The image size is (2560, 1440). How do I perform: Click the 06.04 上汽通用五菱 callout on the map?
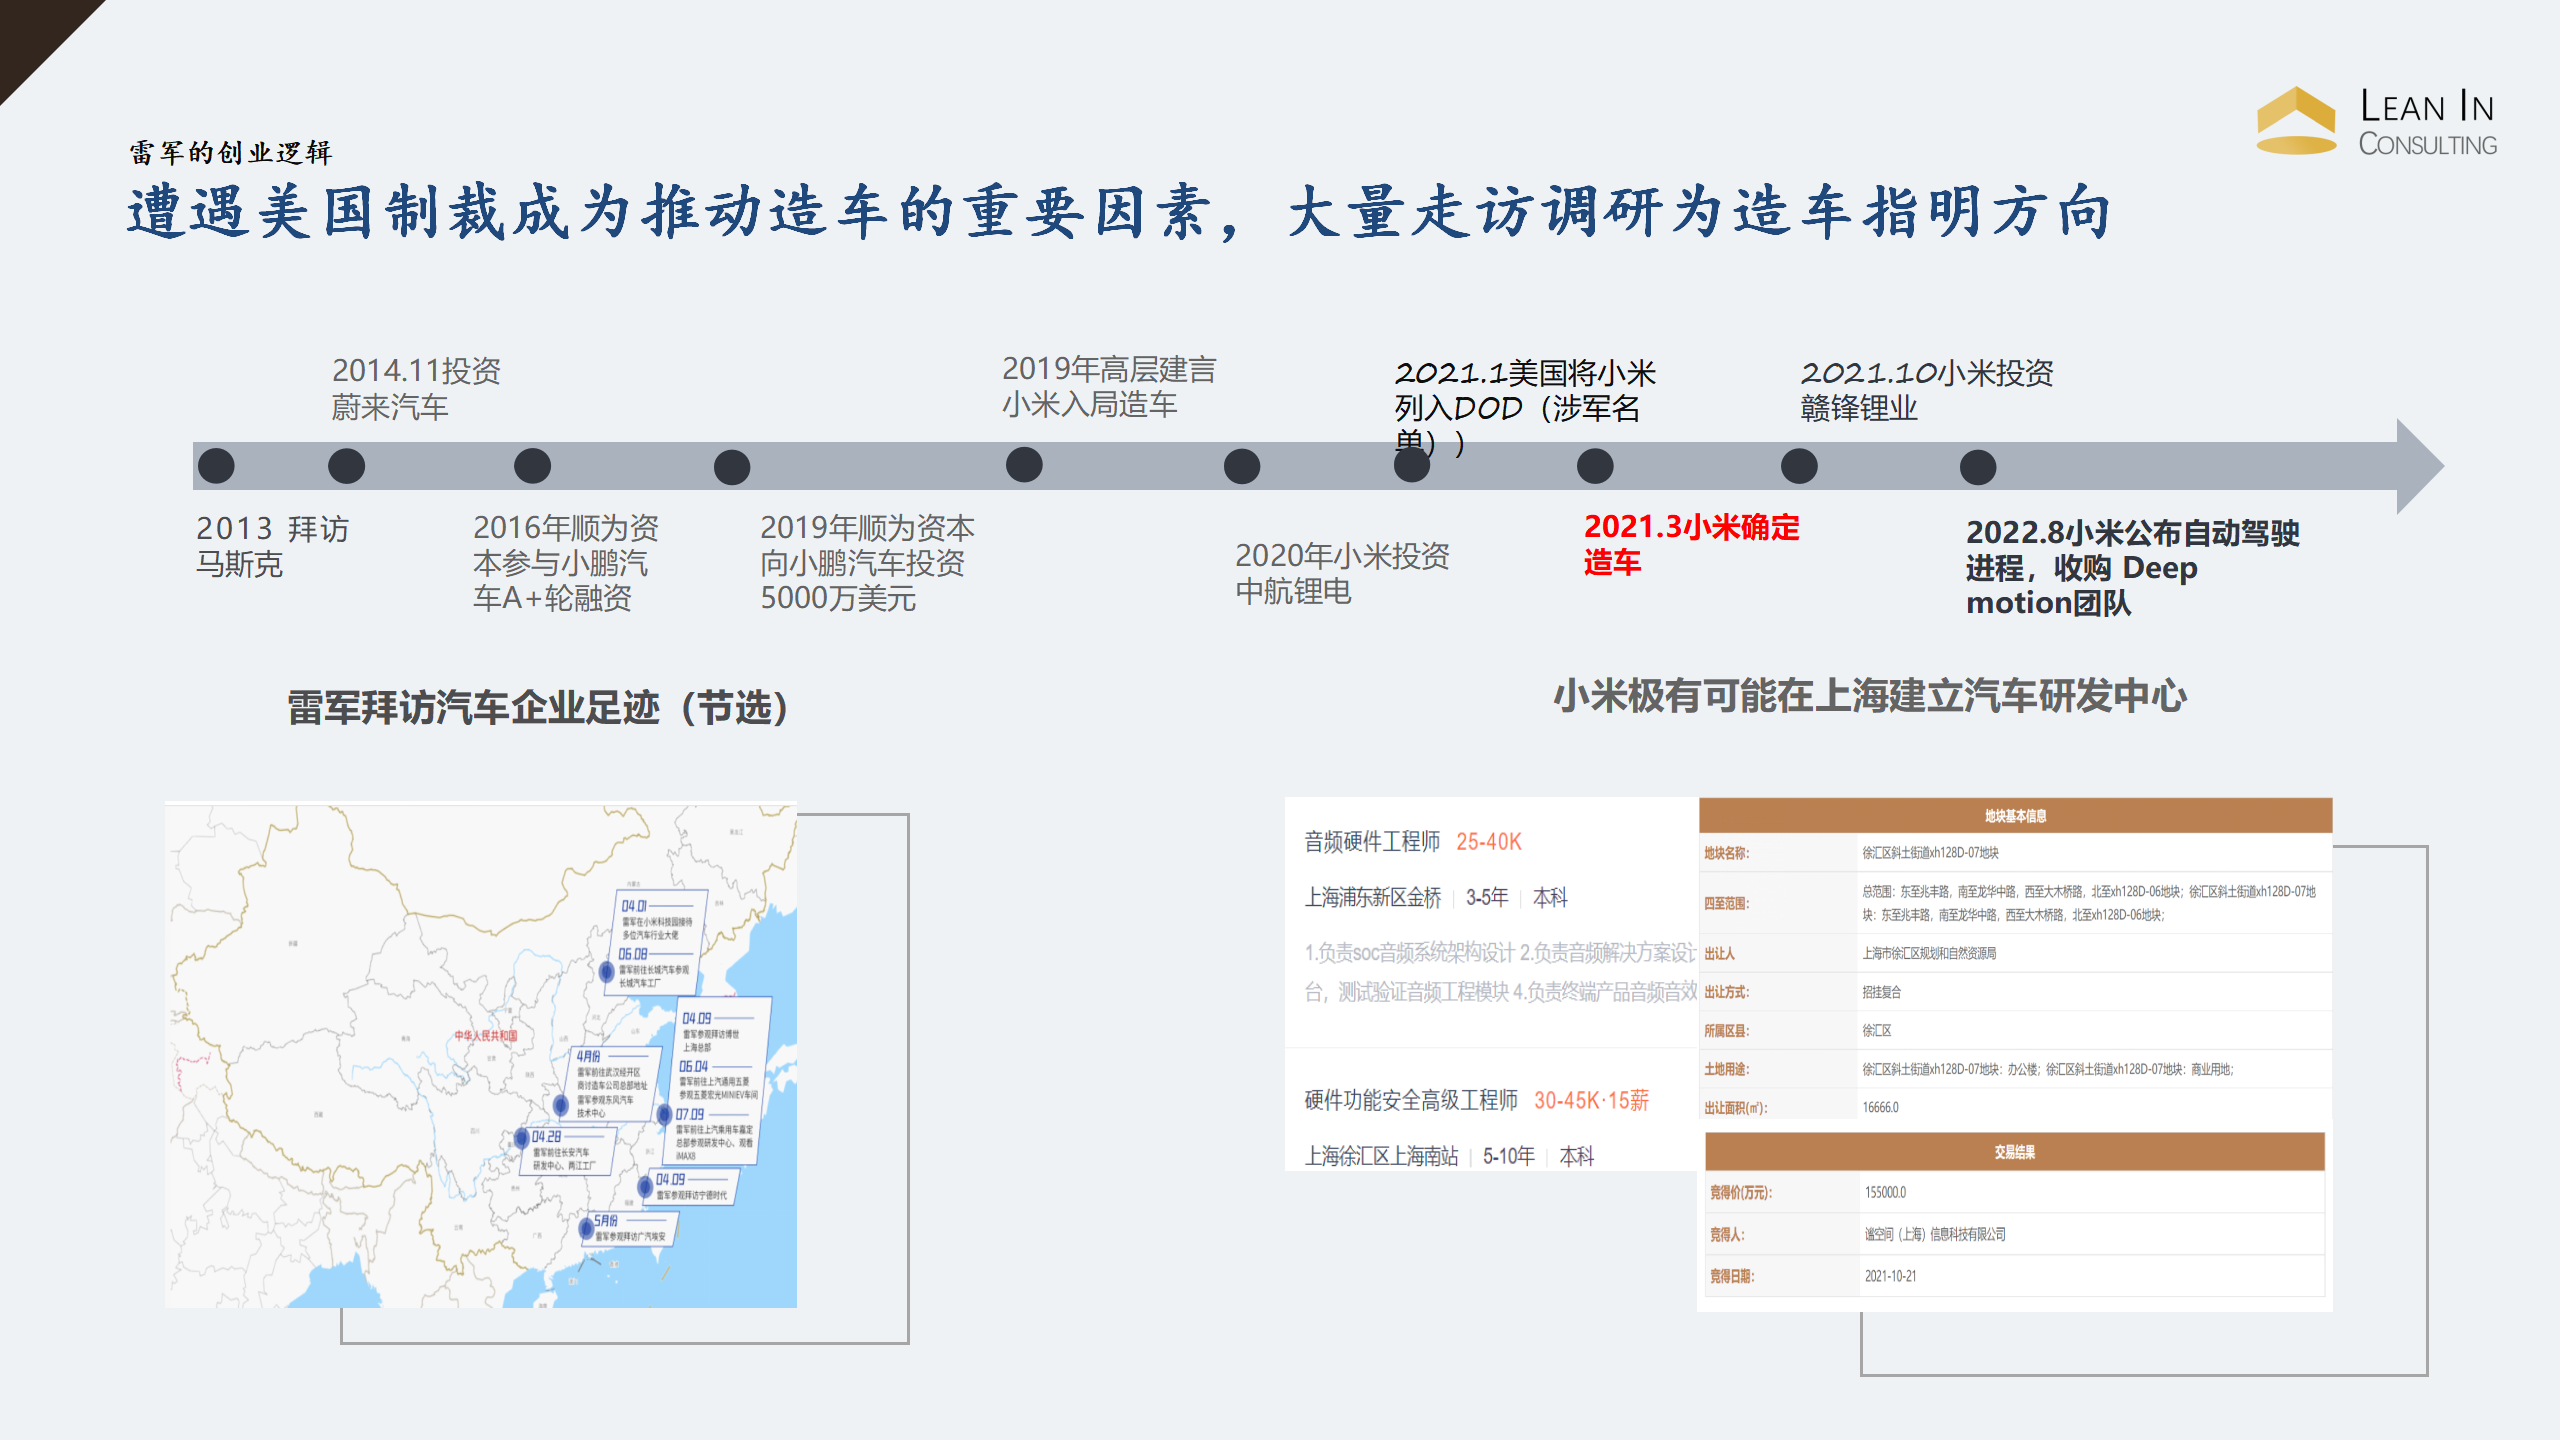(x=717, y=1081)
